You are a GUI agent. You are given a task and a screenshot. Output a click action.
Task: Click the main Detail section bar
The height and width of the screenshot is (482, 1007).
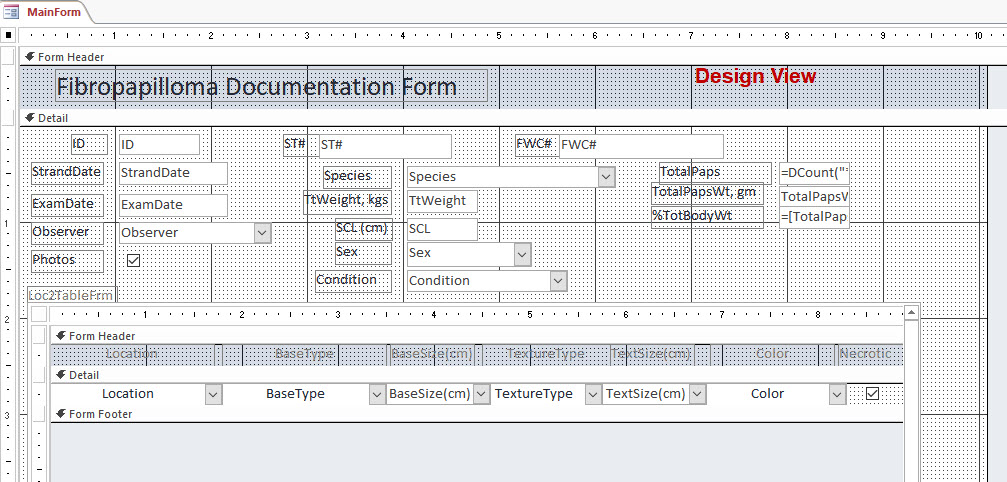pyautogui.click(x=513, y=118)
